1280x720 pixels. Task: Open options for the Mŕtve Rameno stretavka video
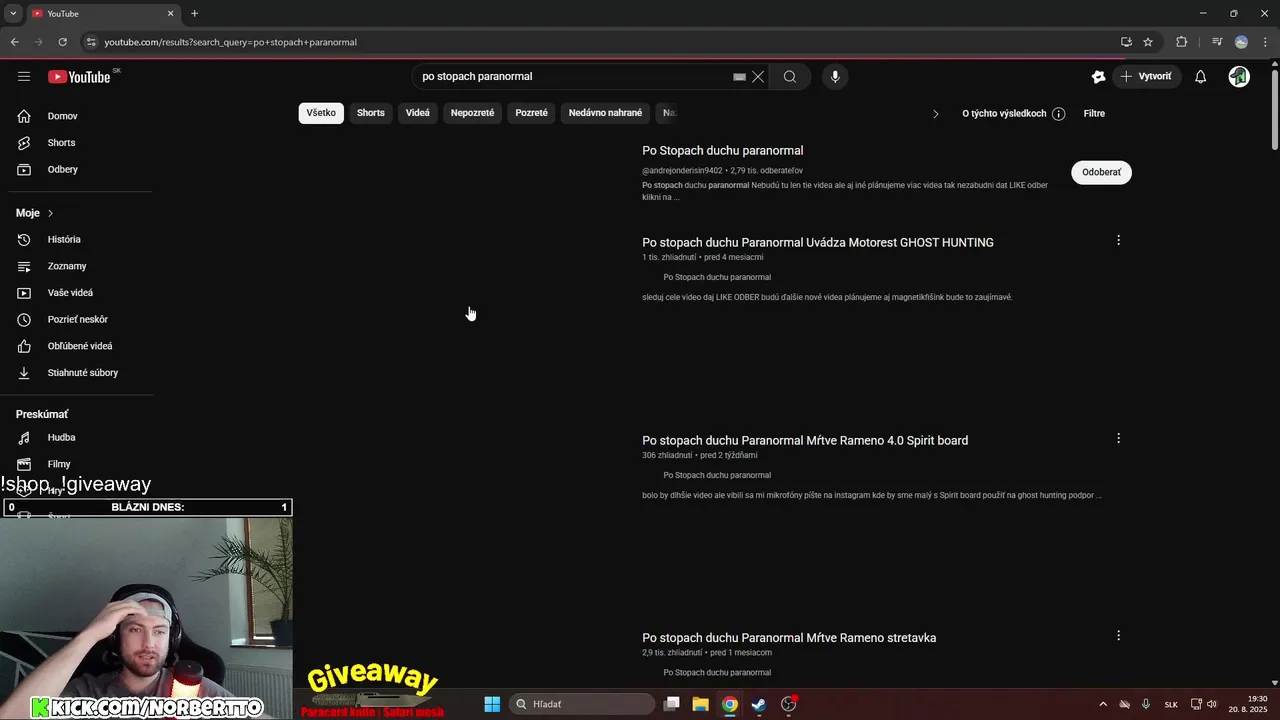coord(1118,635)
